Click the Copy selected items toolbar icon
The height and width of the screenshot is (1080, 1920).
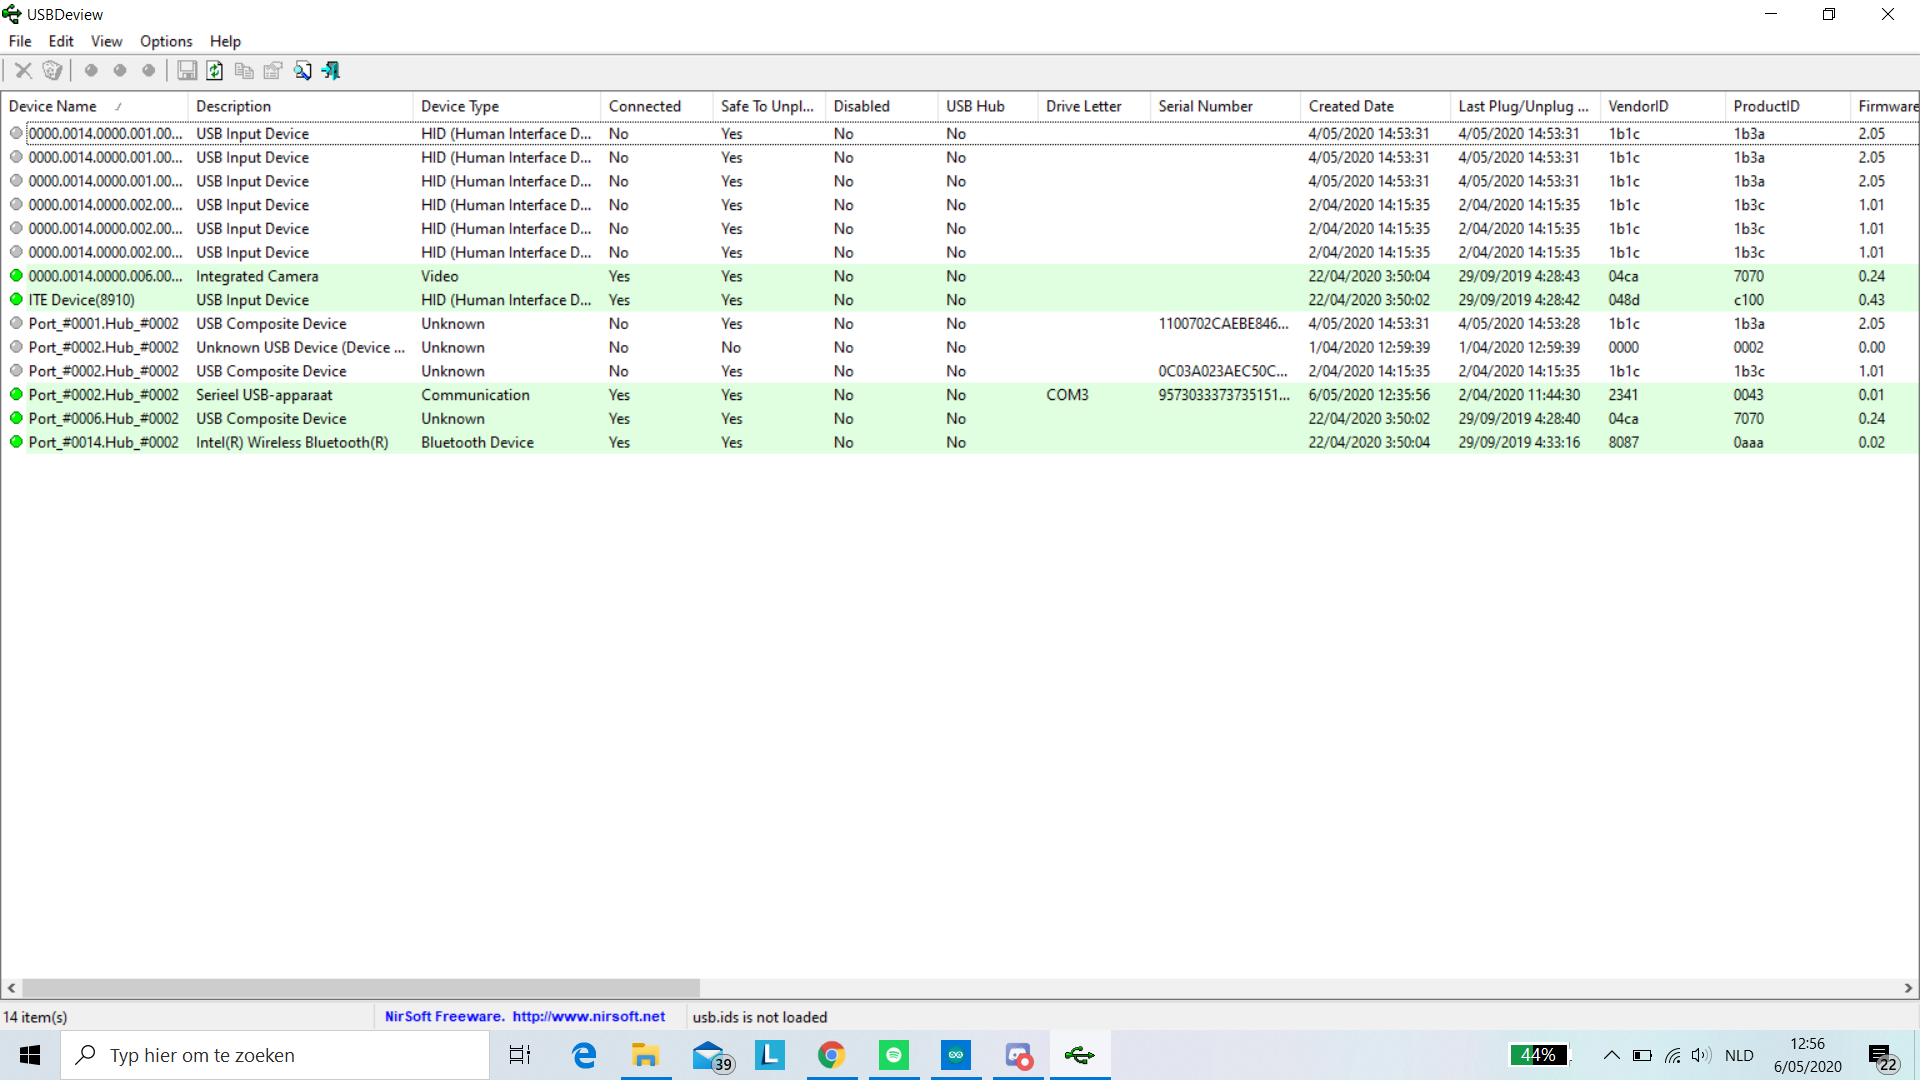tap(244, 70)
